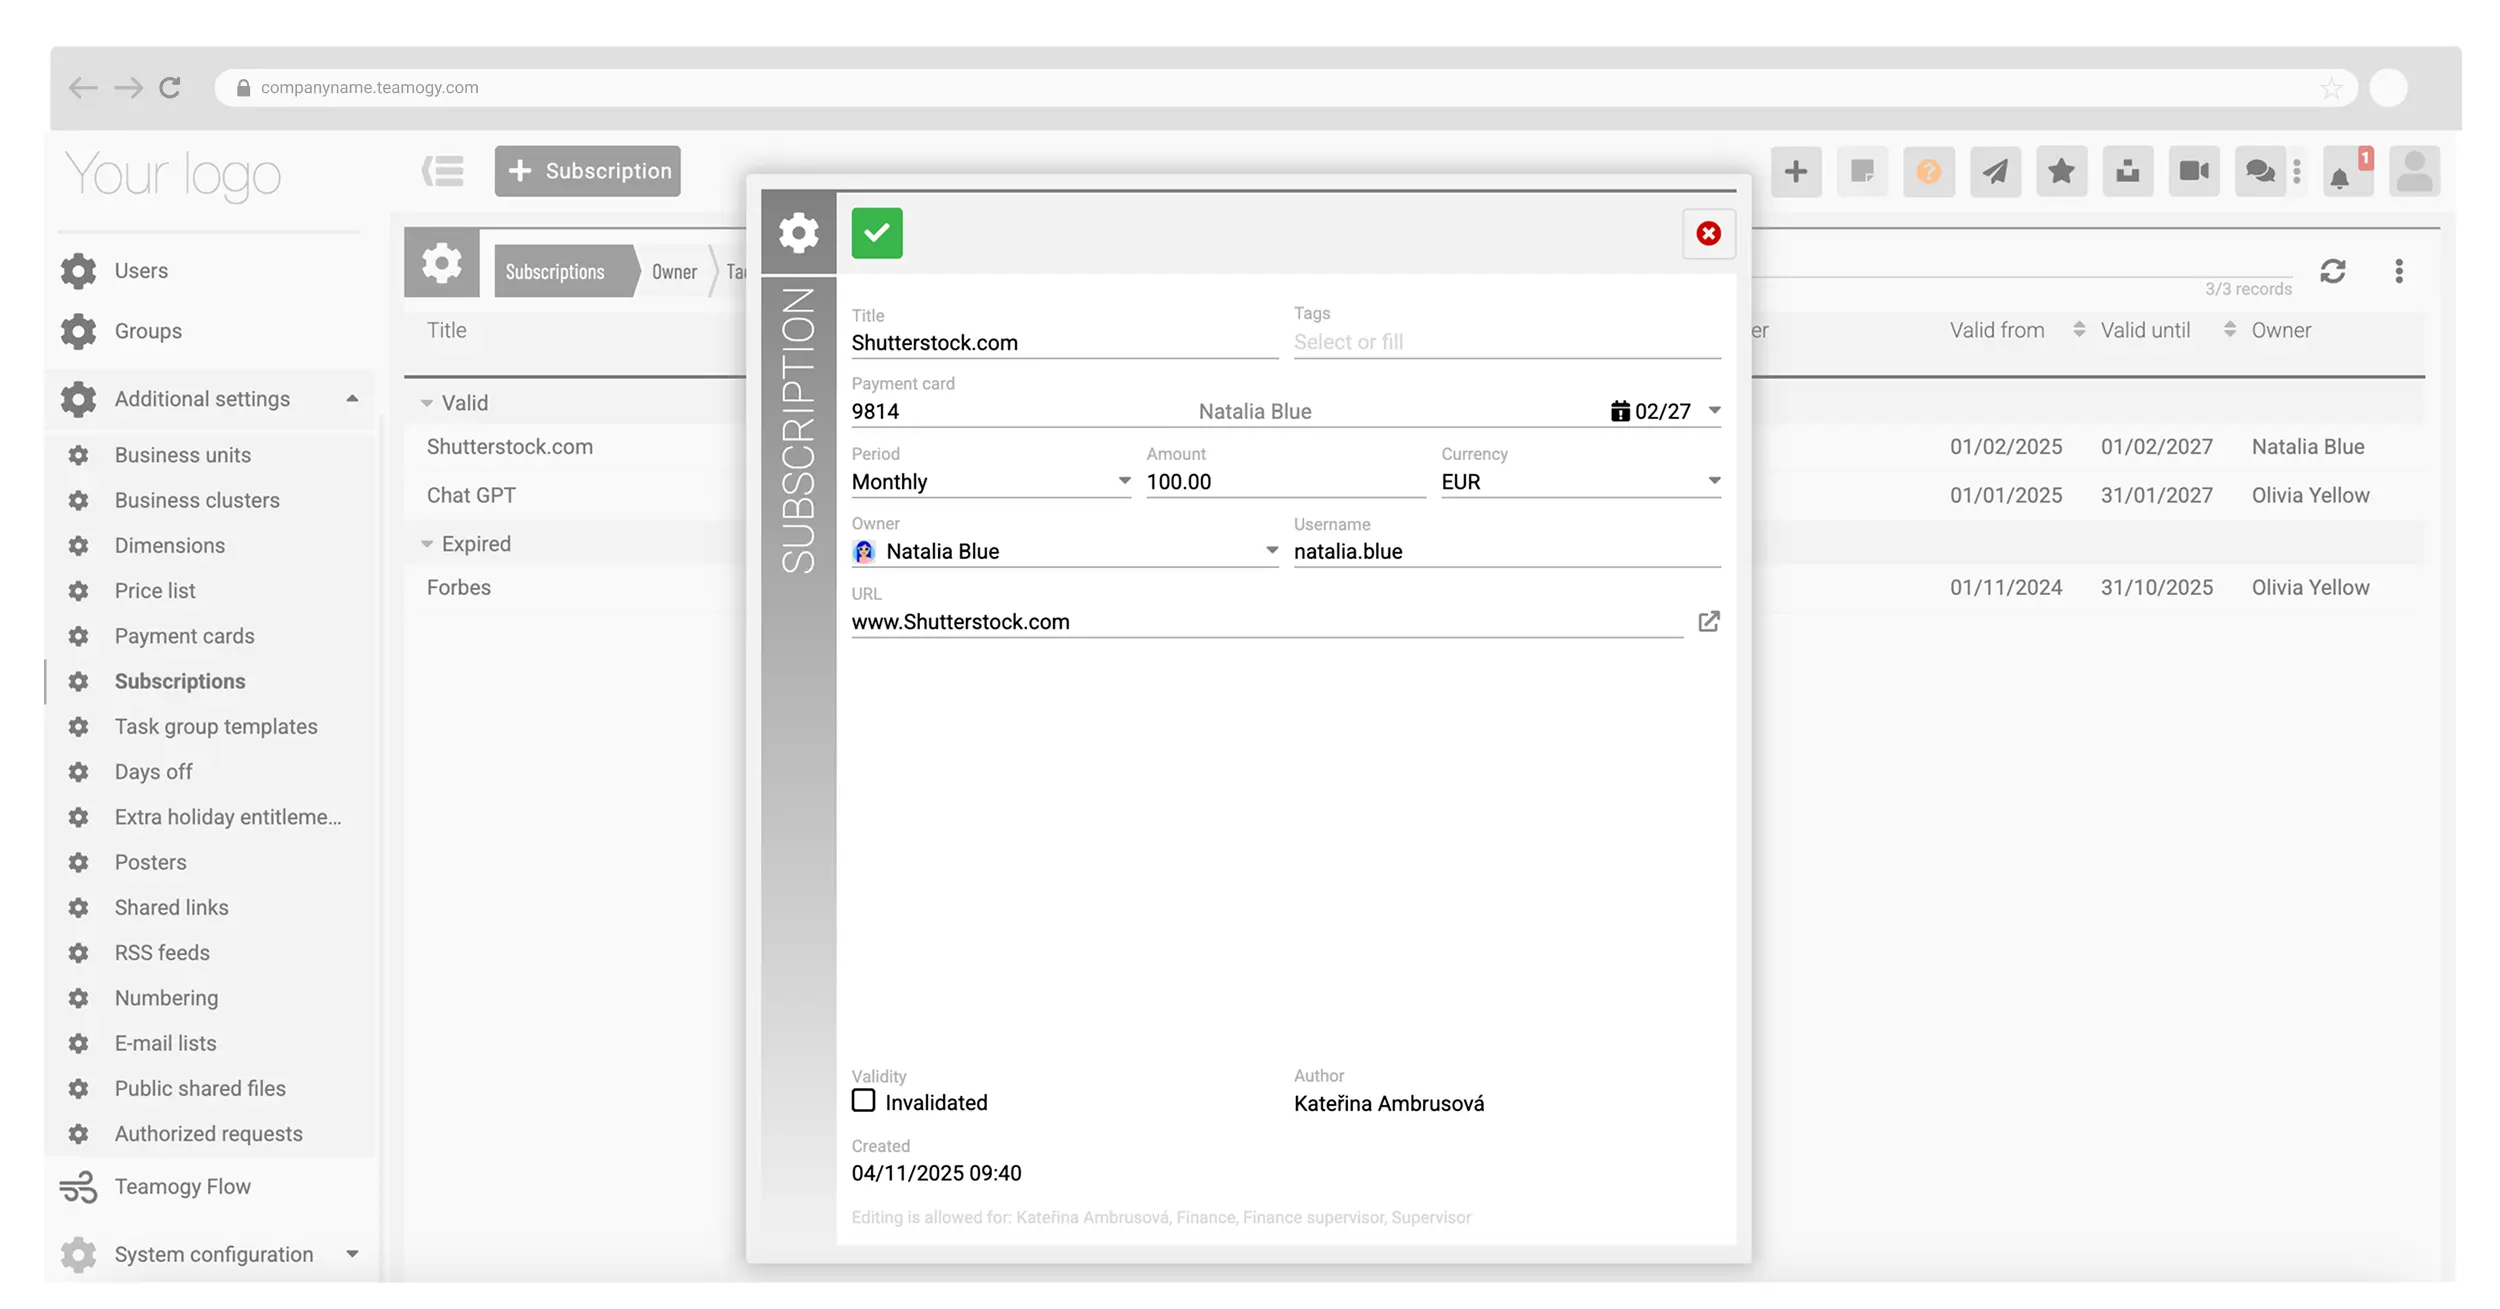Image resolution: width=2500 pixels, height=1309 pixels.
Task: Open the video camera call icon
Action: (x=2193, y=171)
